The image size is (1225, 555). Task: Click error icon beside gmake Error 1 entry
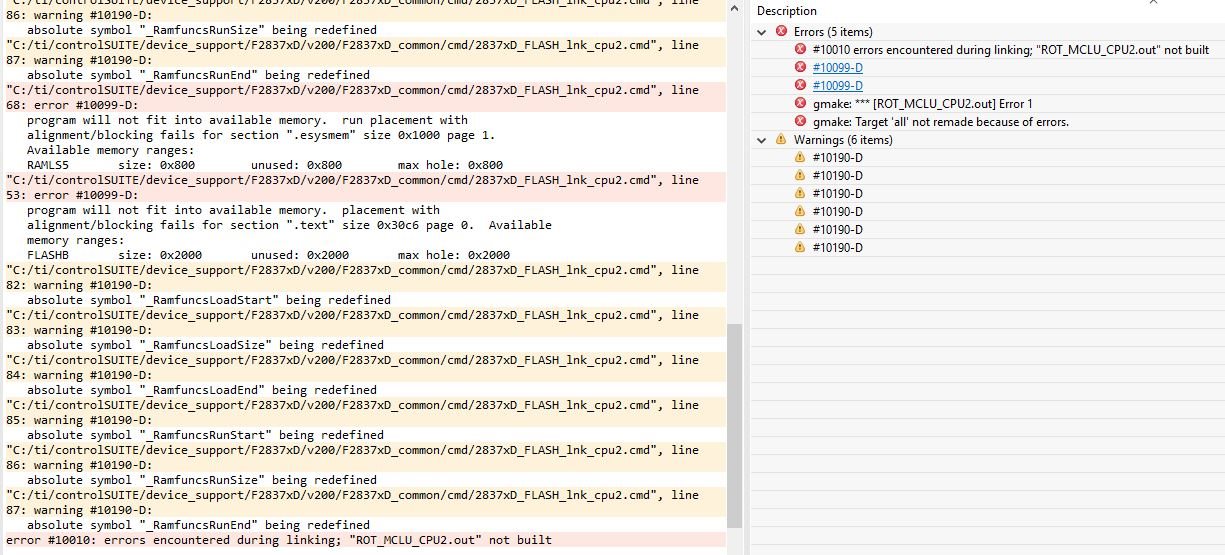800,104
